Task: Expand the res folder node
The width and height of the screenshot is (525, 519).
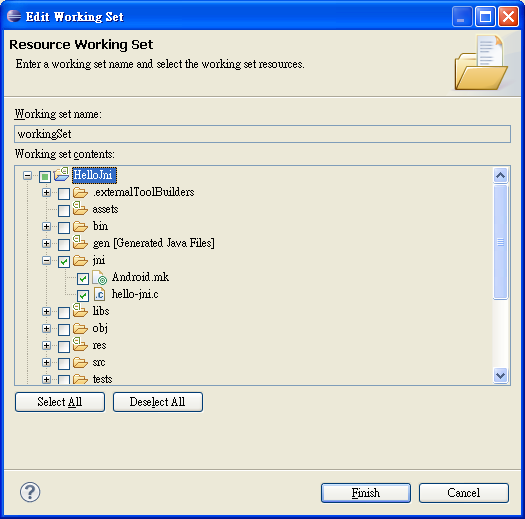Action: pyautogui.click(x=47, y=346)
